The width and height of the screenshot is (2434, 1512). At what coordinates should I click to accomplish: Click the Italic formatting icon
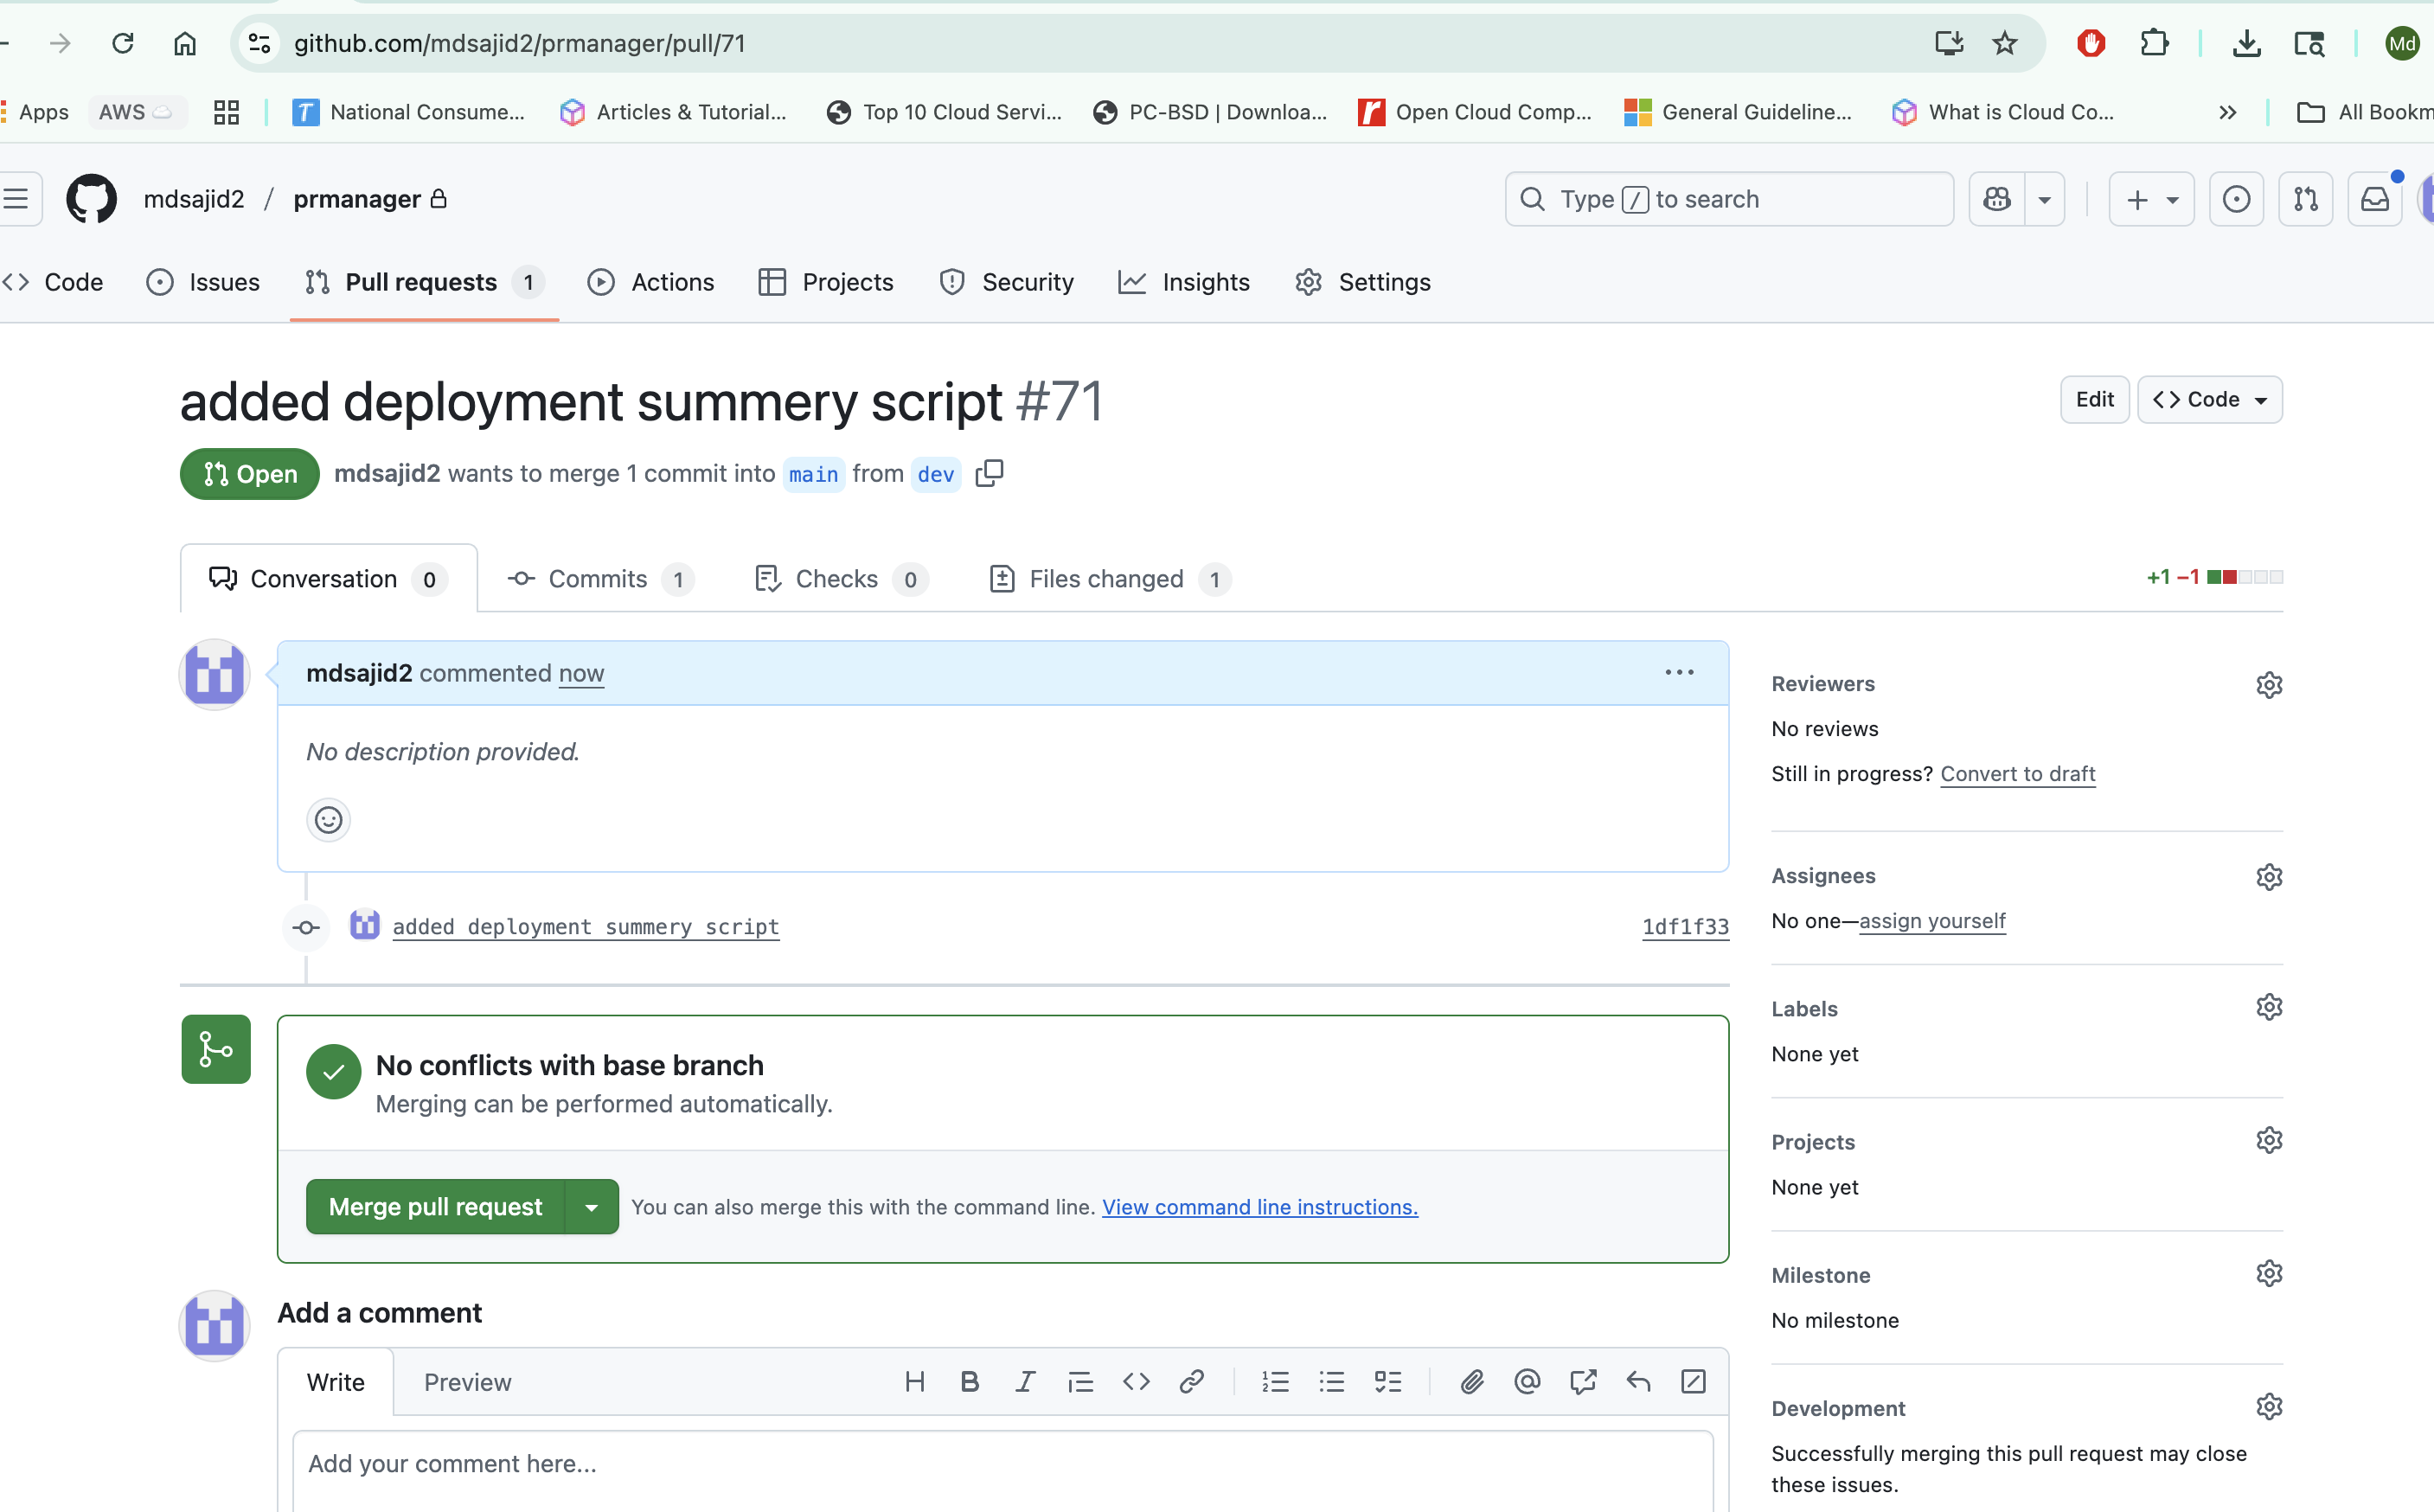click(1025, 1382)
